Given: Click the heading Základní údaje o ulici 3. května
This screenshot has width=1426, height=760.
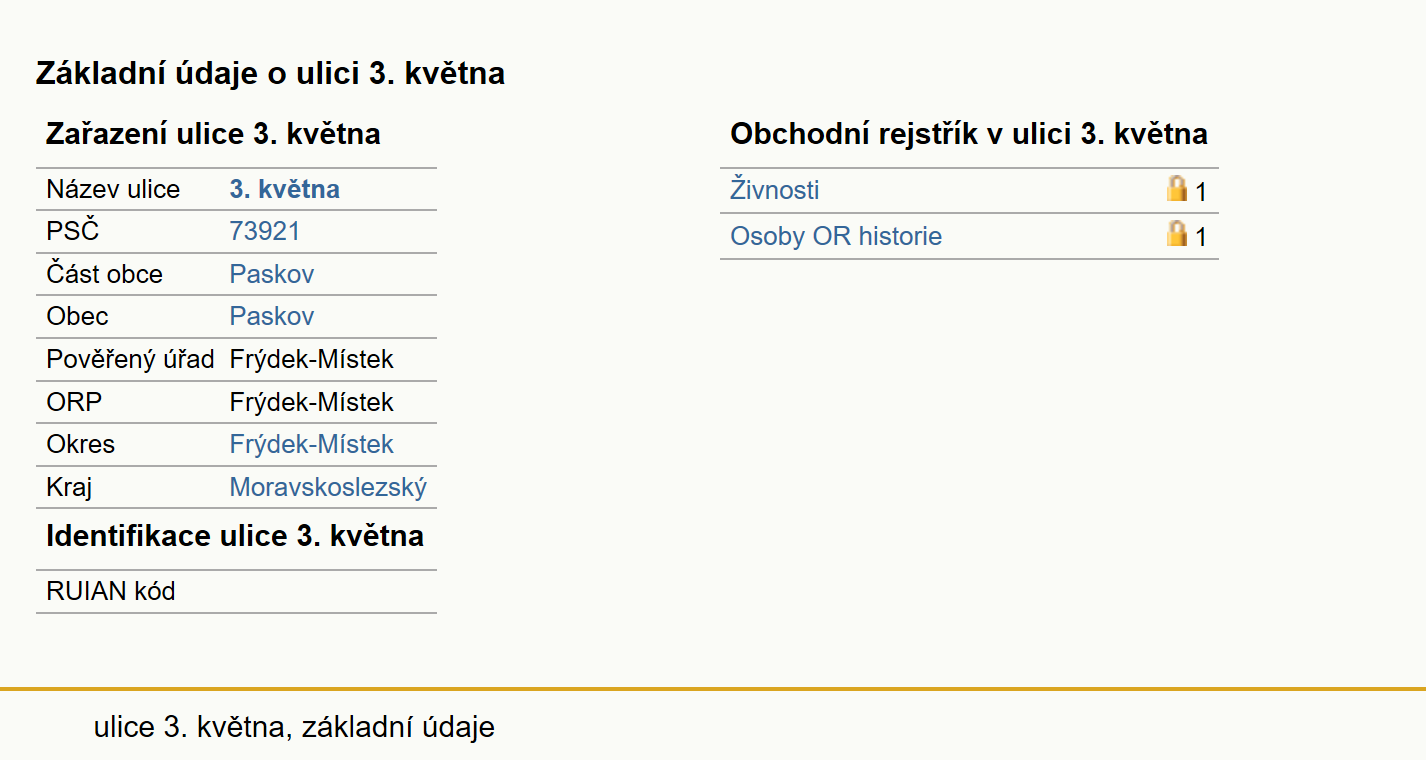Looking at the screenshot, I should (270, 73).
